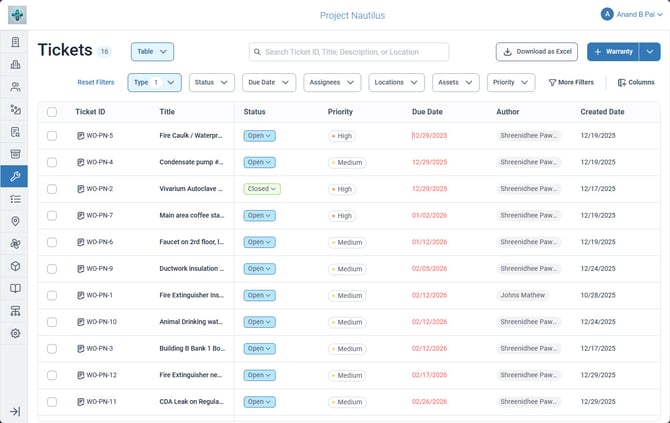670x423 pixels.
Task: Open the settings gear in sidebar
Action: coord(15,333)
